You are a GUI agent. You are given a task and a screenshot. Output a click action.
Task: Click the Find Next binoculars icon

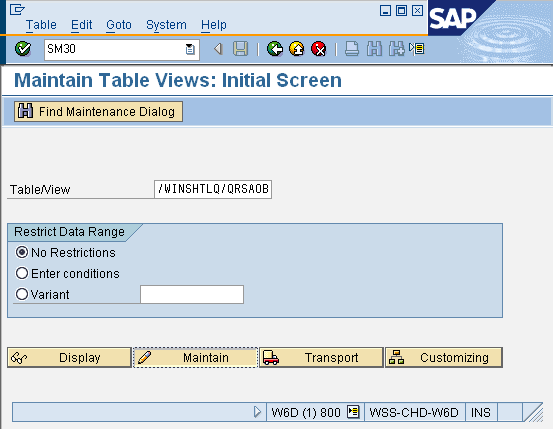click(397, 49)
